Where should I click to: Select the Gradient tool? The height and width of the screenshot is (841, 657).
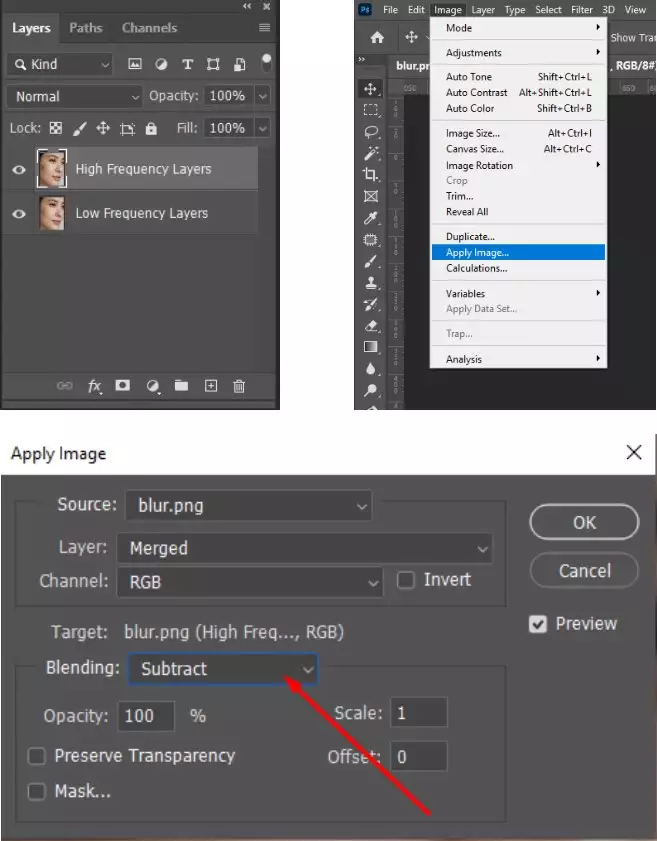(x=371, y=347)
